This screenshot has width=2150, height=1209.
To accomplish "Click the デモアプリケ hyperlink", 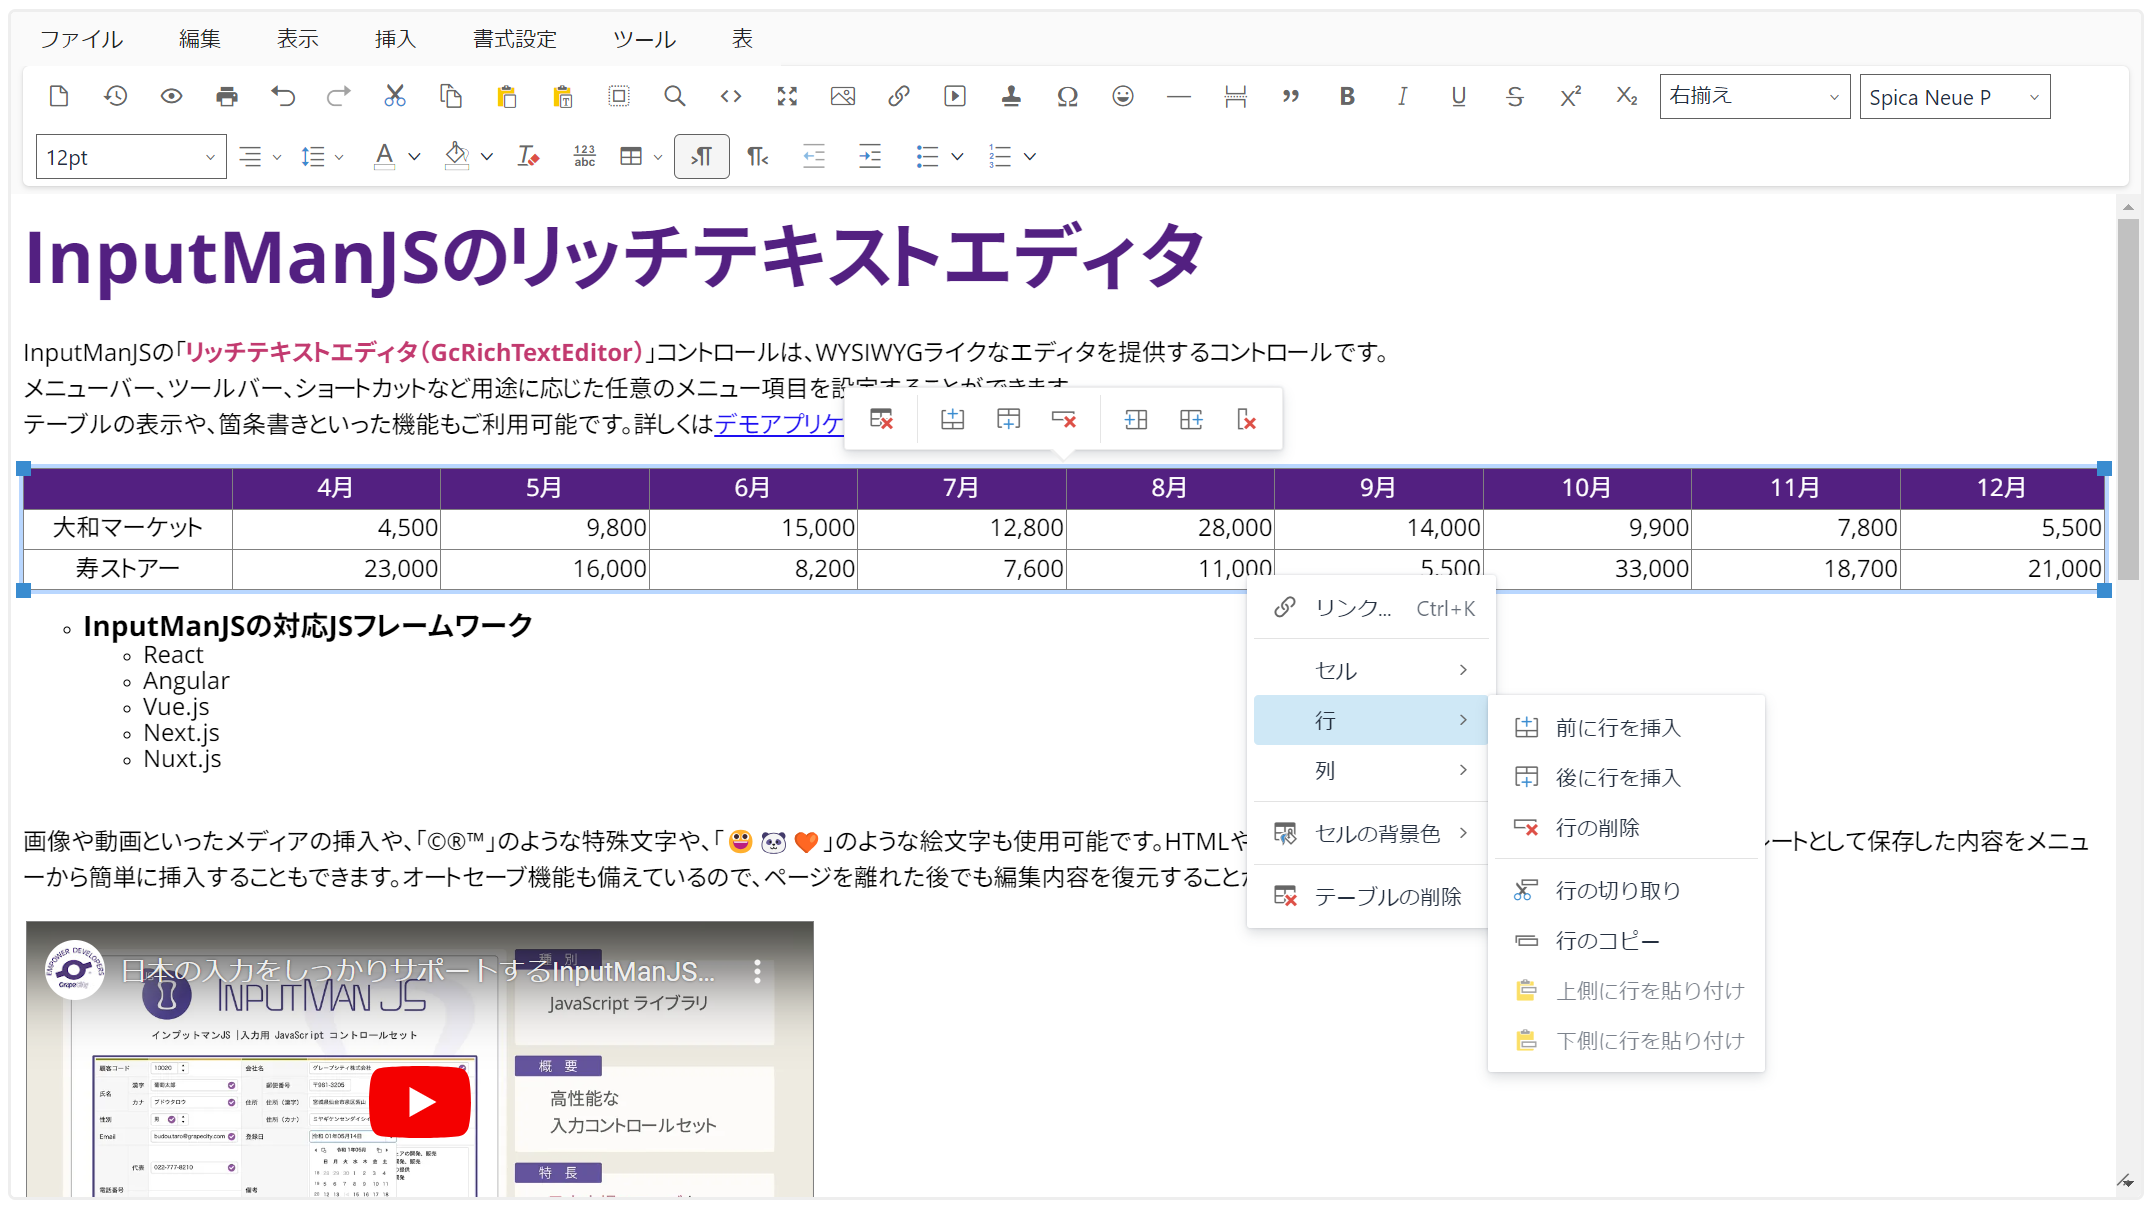I will [778, 424].
